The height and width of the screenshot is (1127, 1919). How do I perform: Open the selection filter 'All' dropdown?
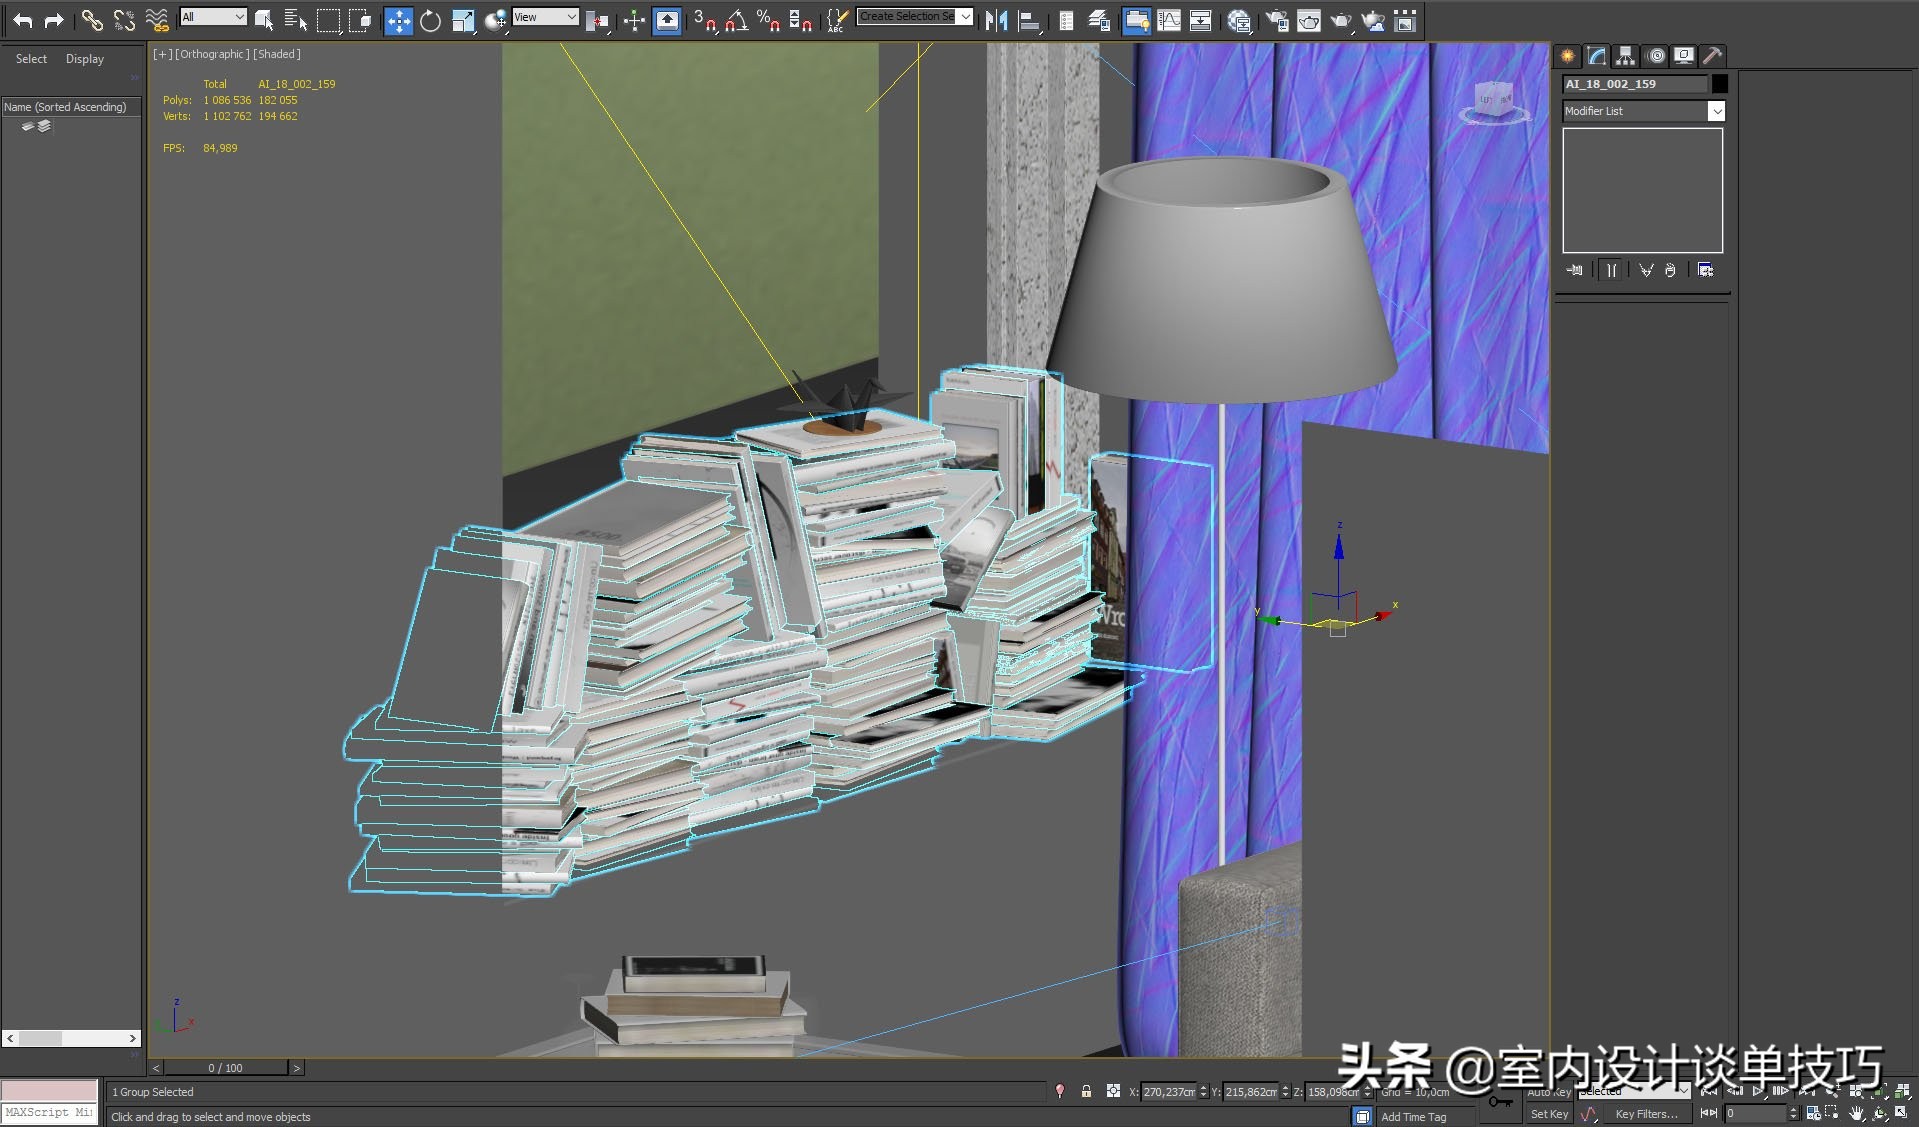click(x=213, y=17)
